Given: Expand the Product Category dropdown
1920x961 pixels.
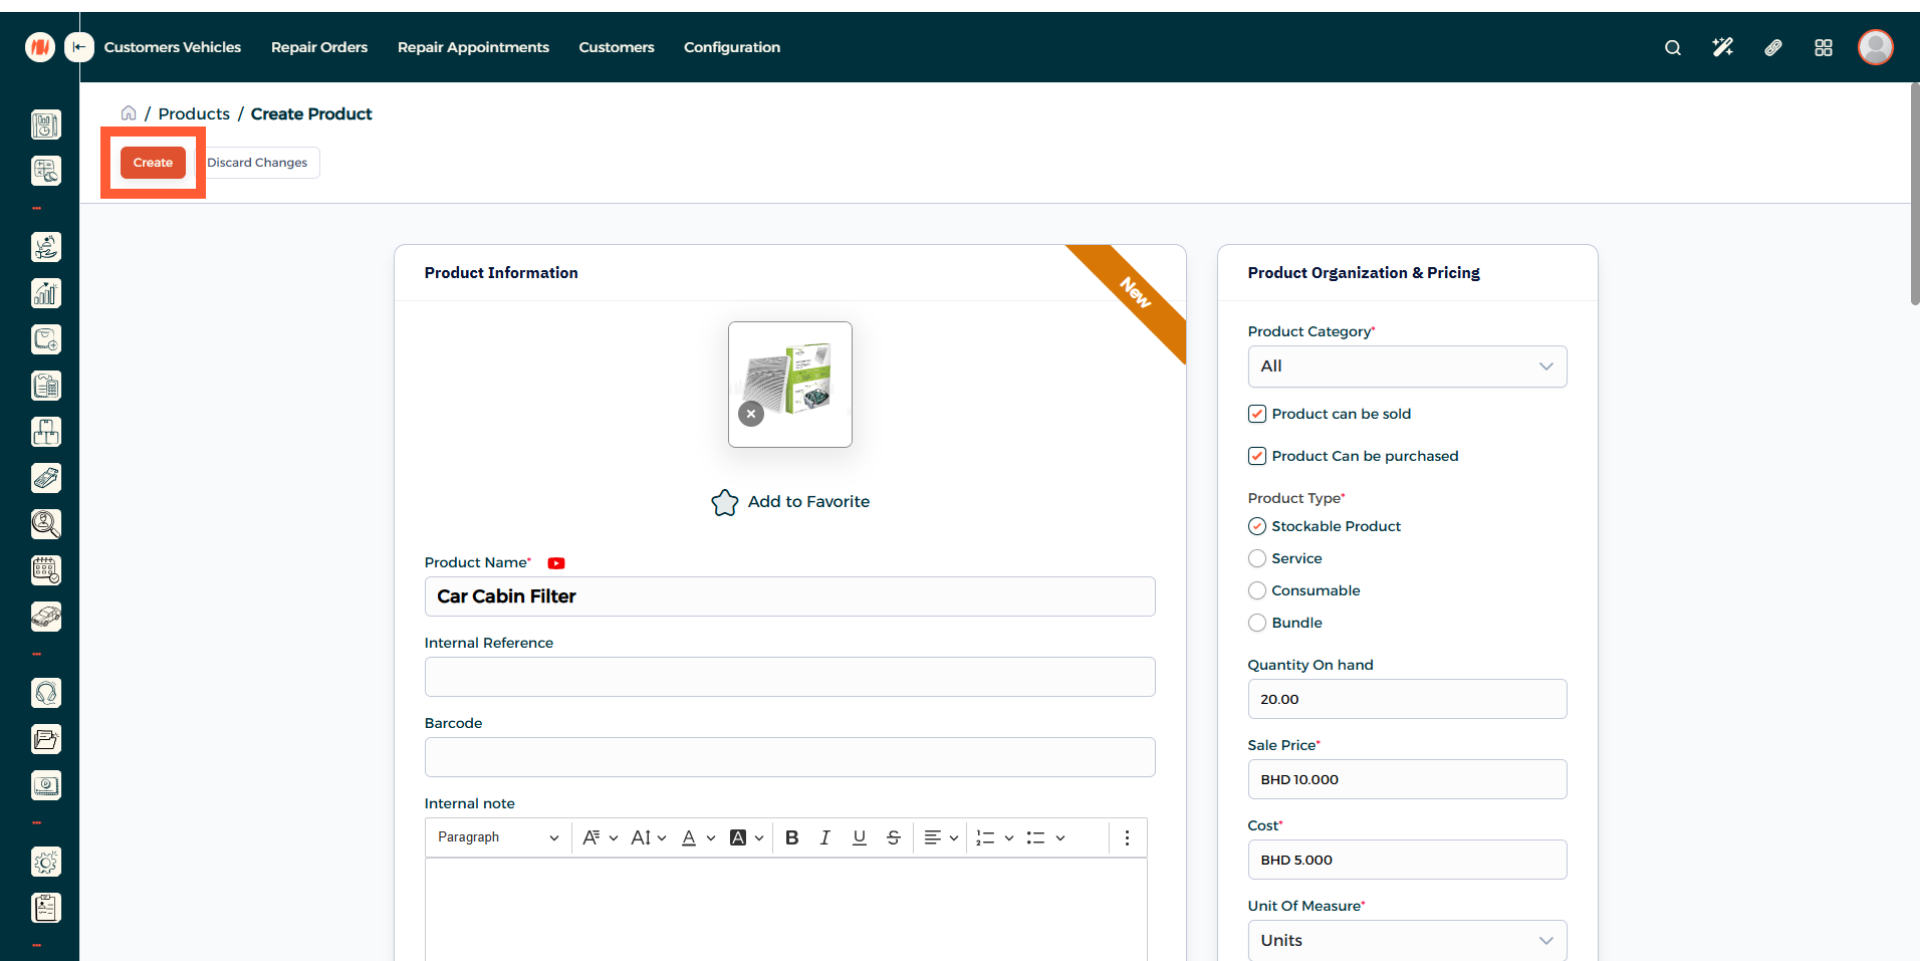Looking at the screenshot, I should (x=1406, y=367).
